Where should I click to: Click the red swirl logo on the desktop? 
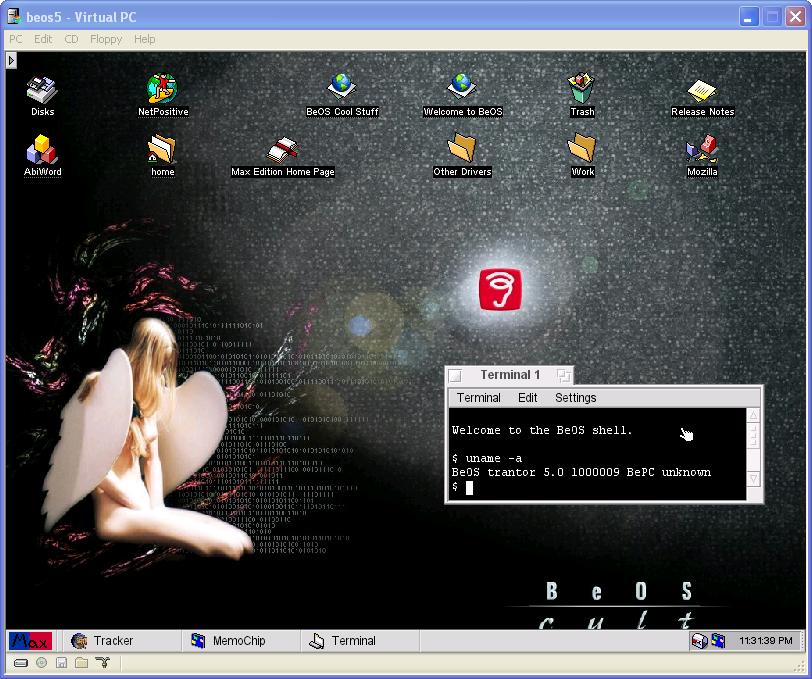[x=500, y=289]
